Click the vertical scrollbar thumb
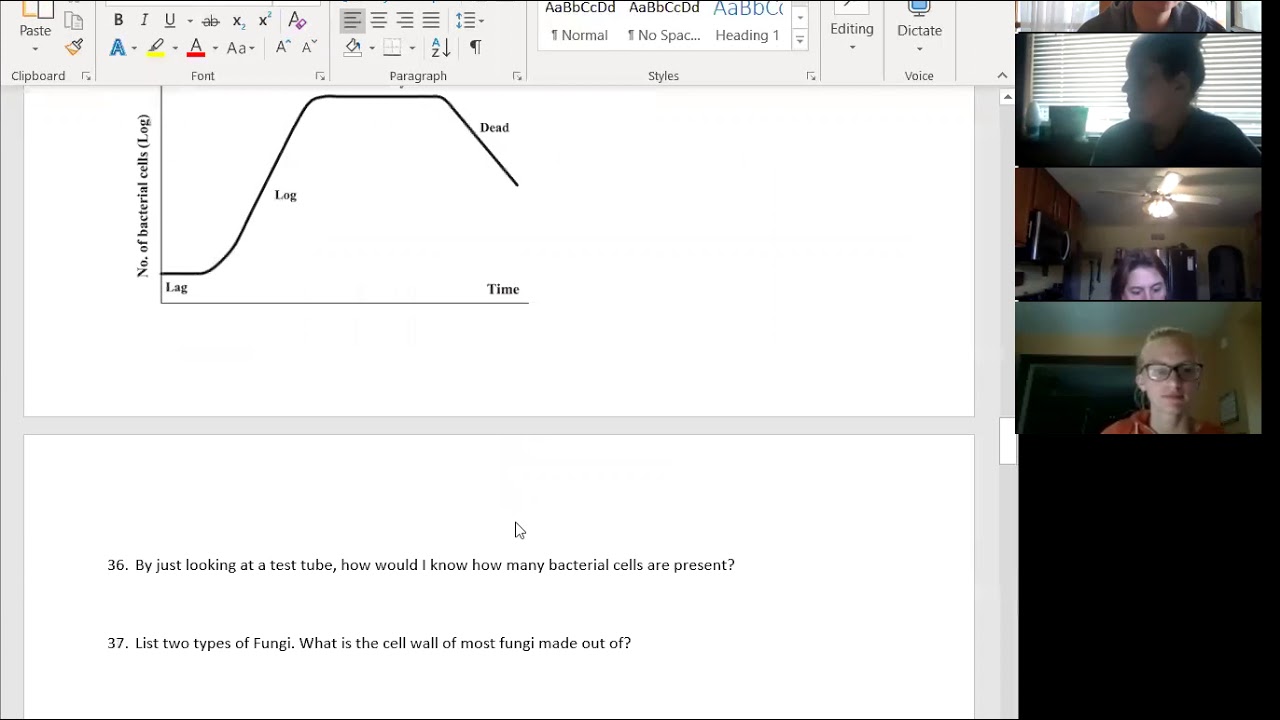Screen dimensions: 1280x720 tap(1007, 441)
